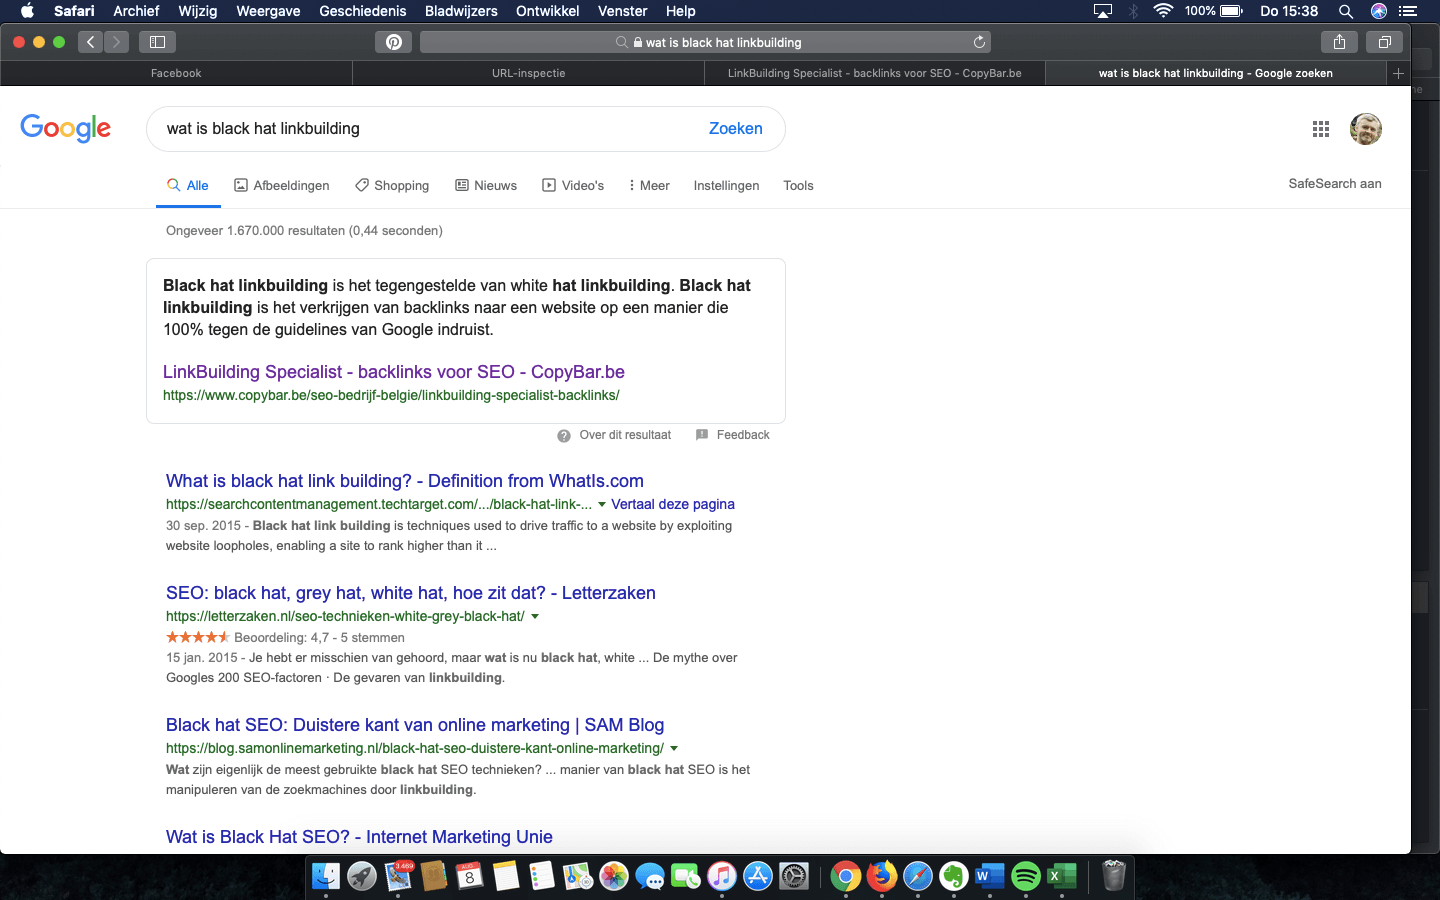The width and height of the screenshot is (1440, 900).
Task: Open the Apple menu
Action: pos(27,11)
